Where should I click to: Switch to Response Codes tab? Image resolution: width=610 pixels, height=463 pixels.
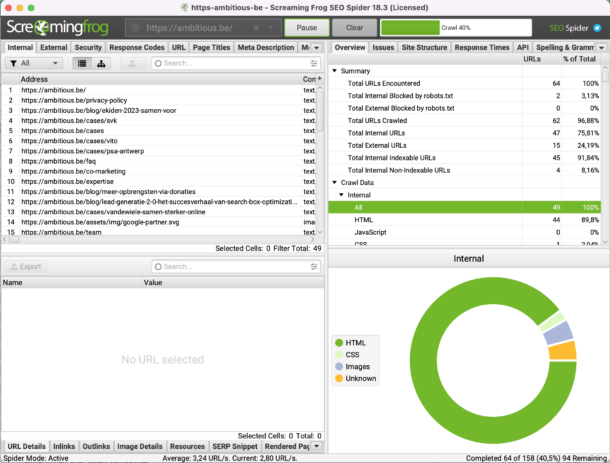coord(137,47)
